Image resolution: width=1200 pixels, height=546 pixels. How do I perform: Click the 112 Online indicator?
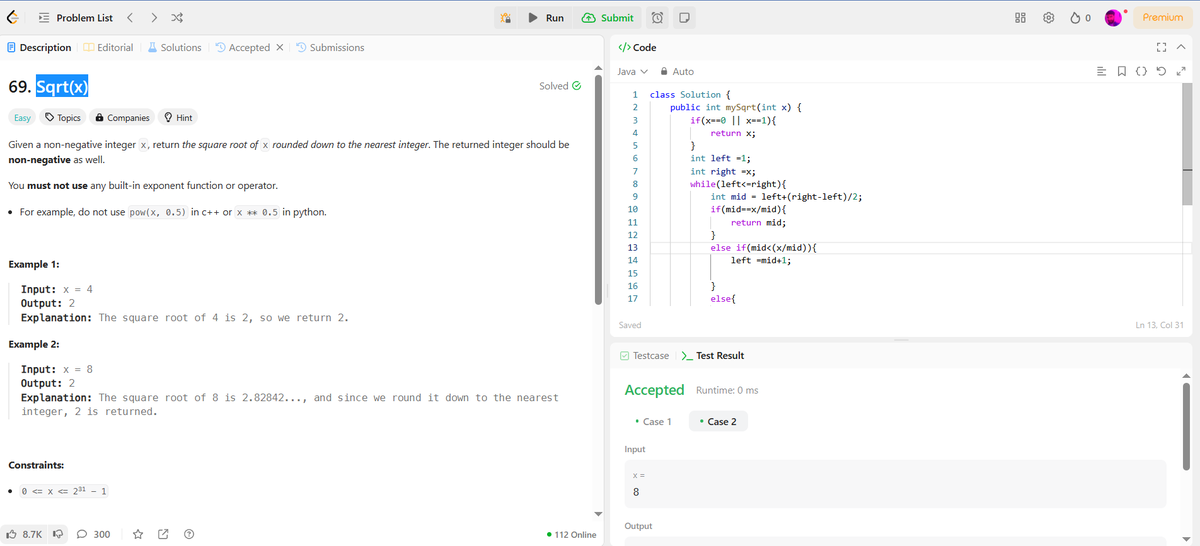coord(573,535)
